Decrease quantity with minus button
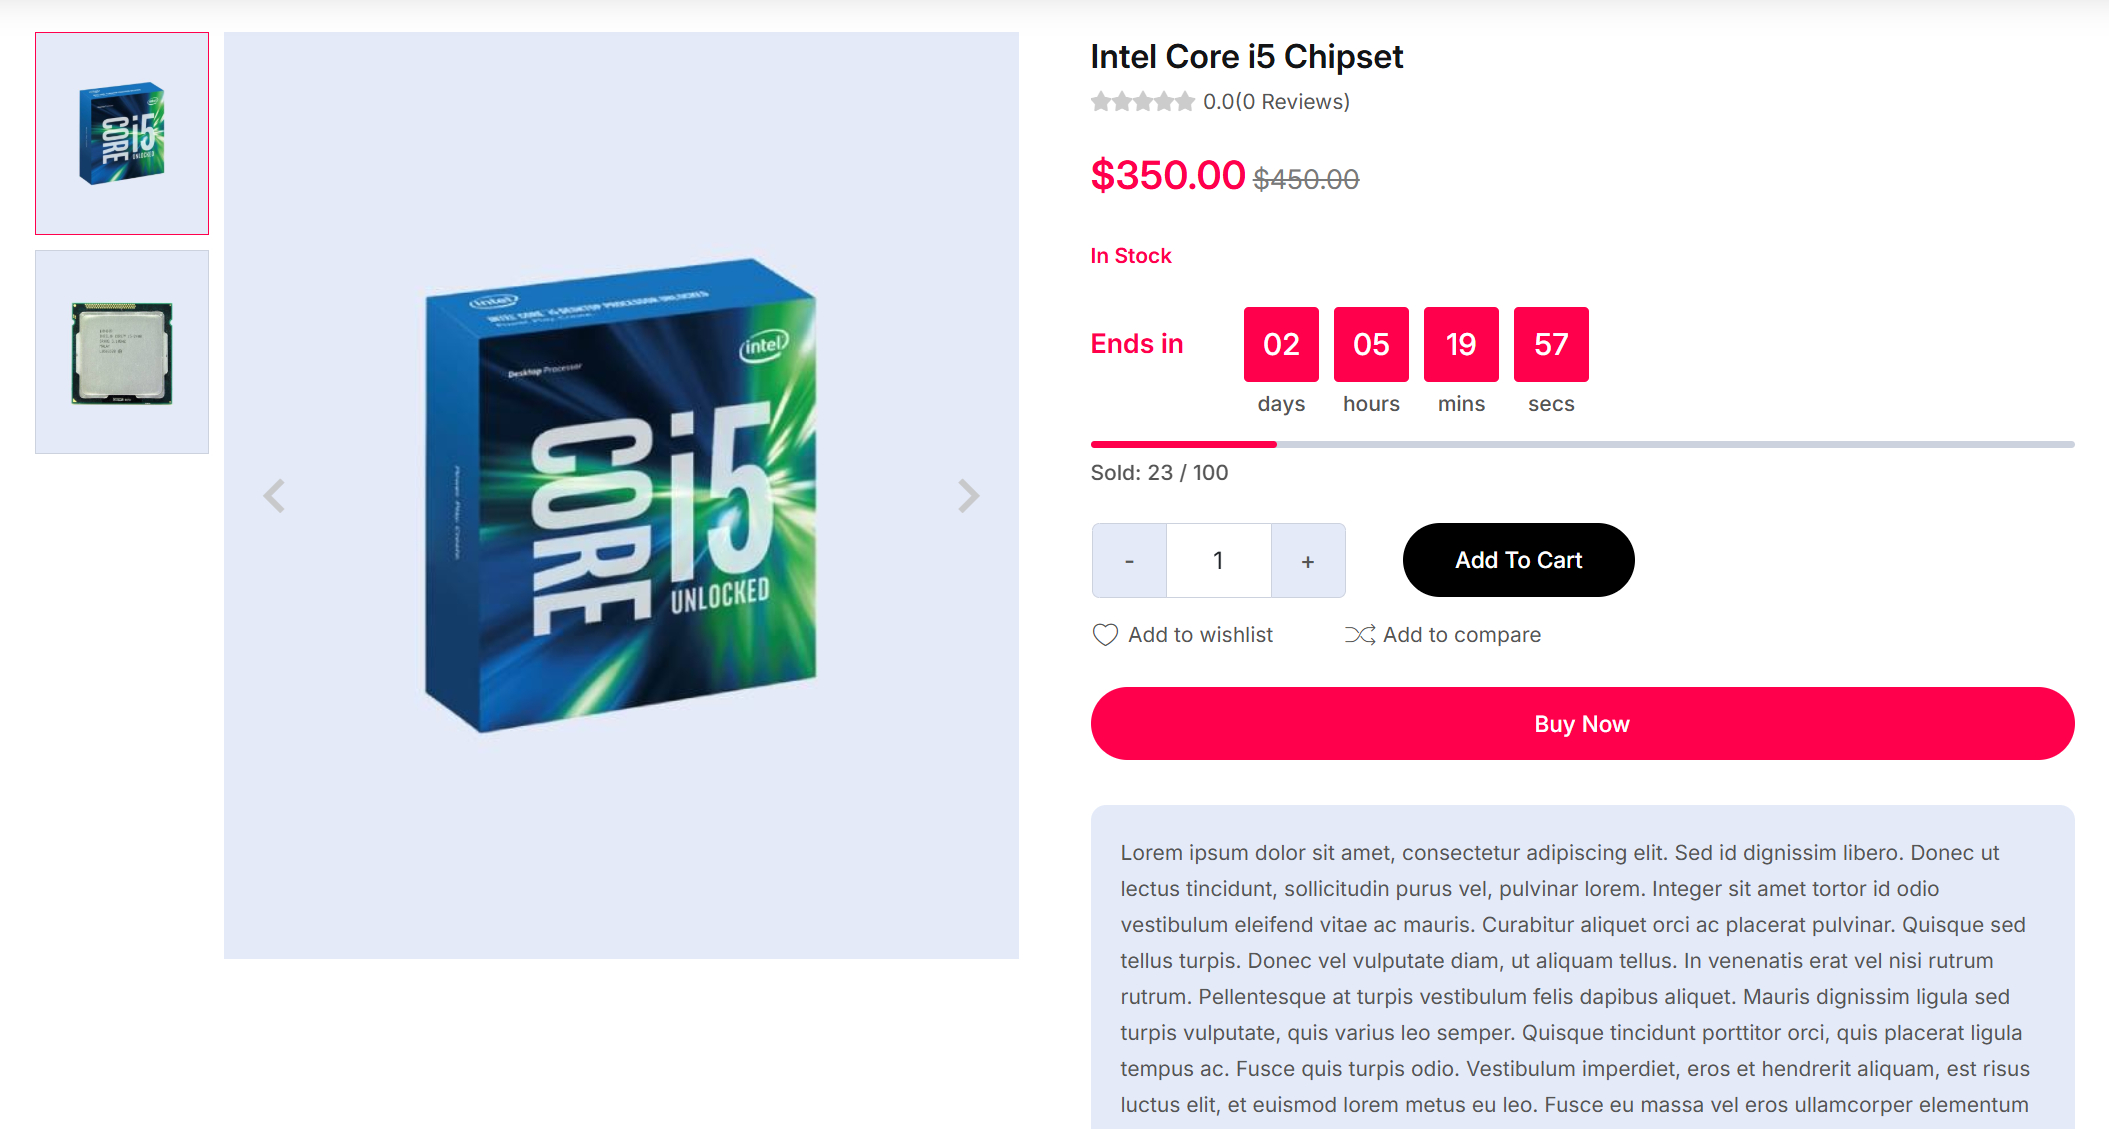 pos(1129,561)
